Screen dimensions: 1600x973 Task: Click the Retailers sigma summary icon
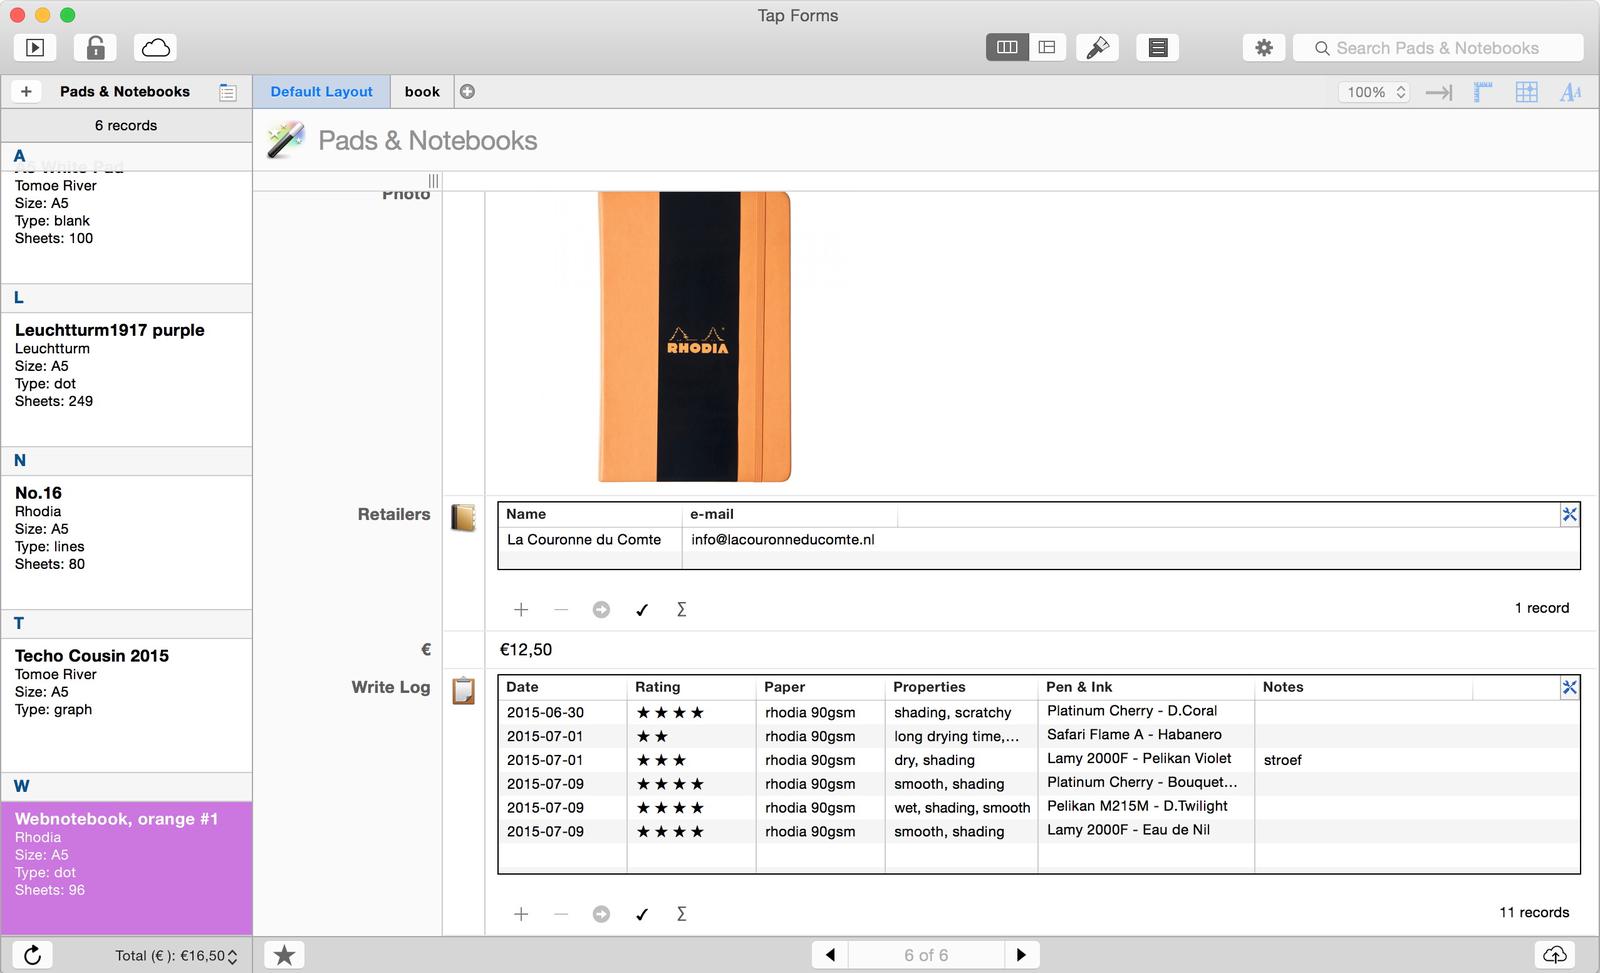tap(681, 609)
